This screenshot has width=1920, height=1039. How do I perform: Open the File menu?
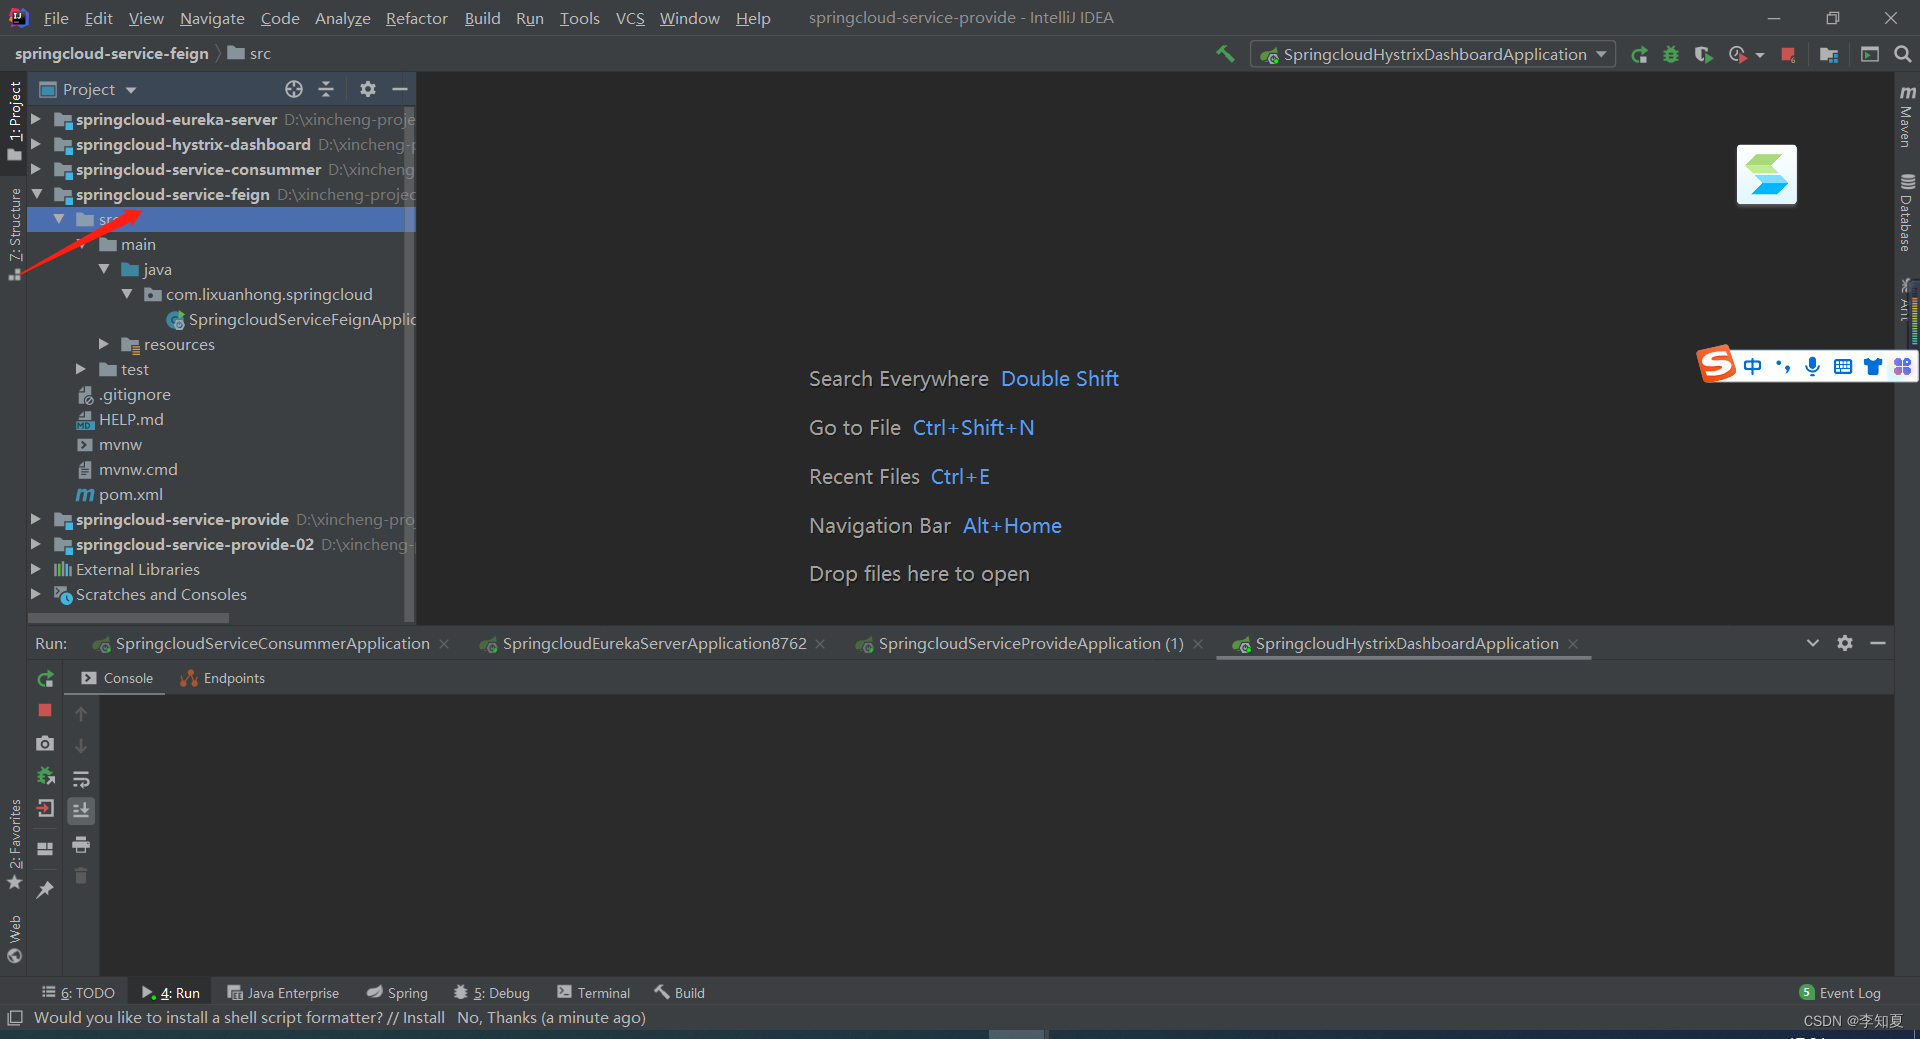(56, 18)
